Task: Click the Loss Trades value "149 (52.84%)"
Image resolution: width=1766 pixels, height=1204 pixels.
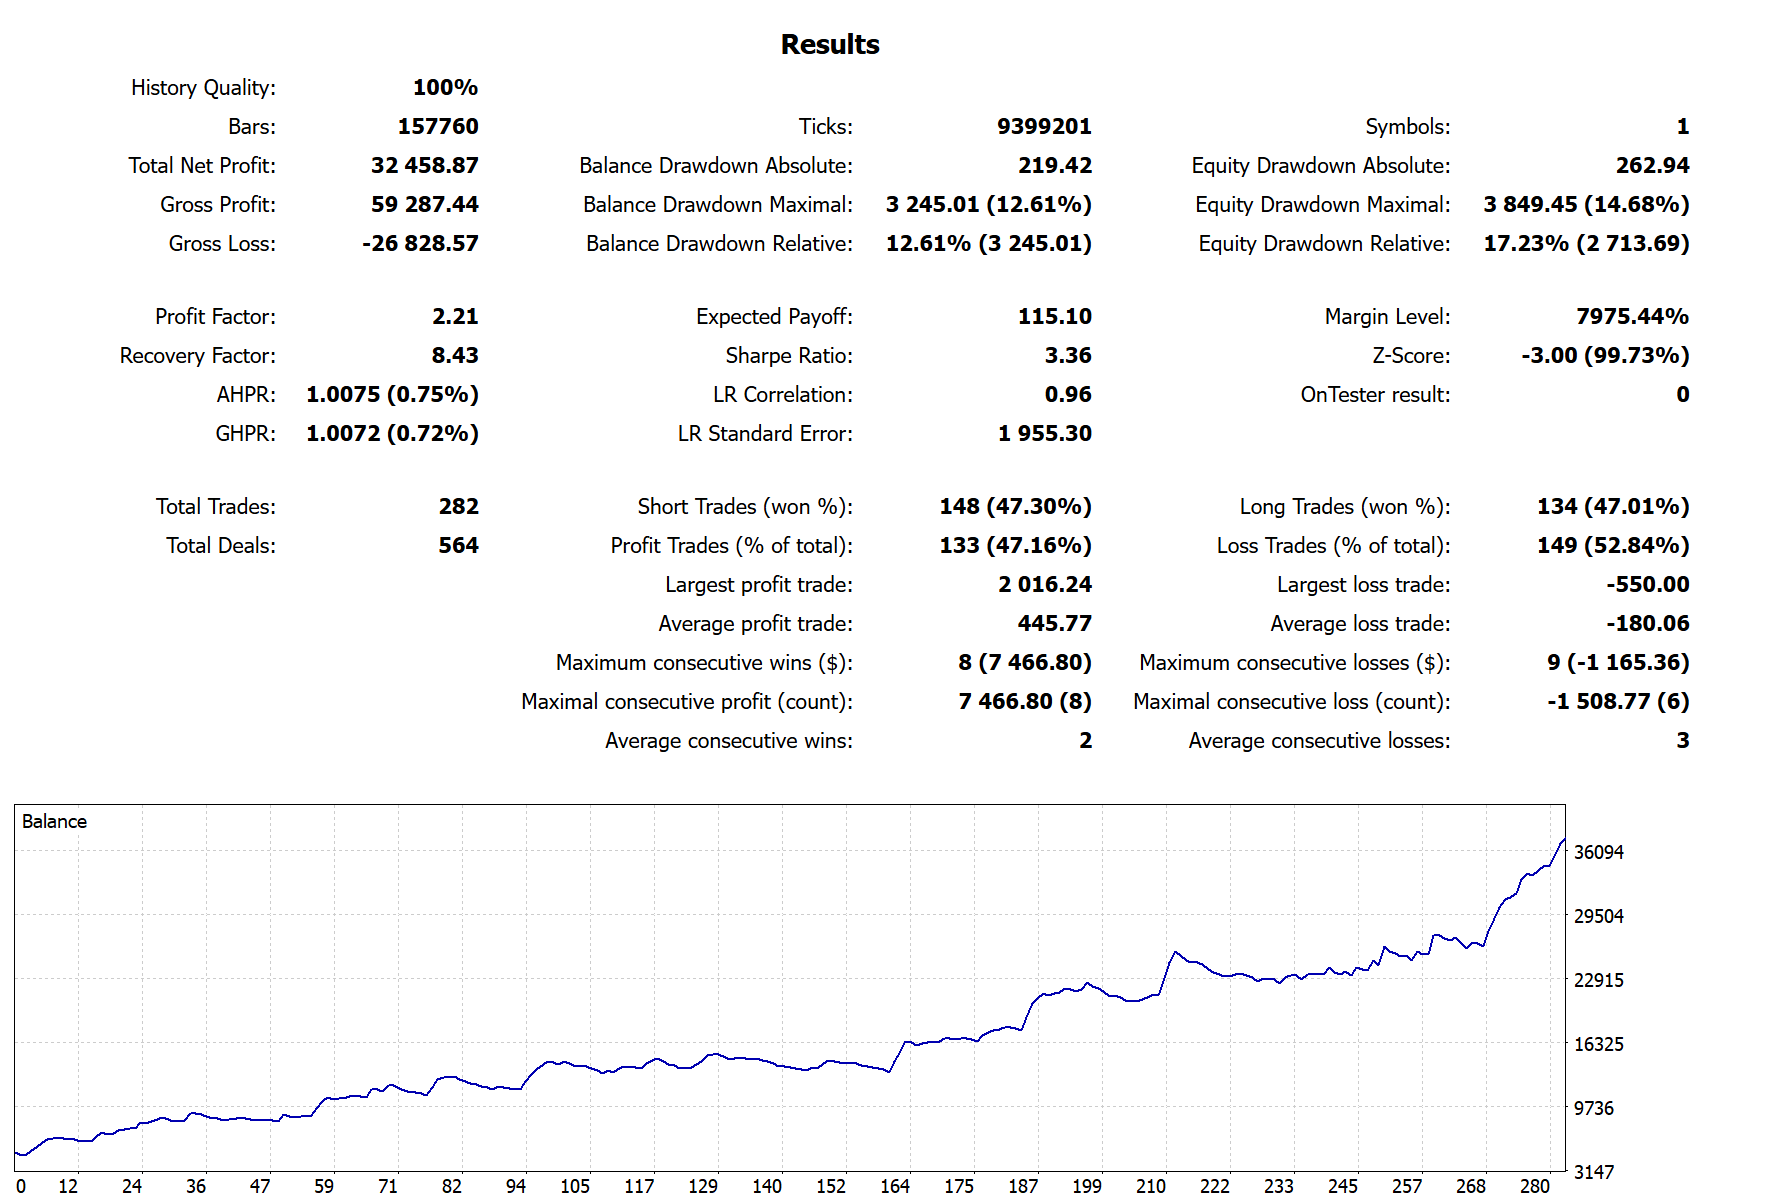Action: (1614, 546)
